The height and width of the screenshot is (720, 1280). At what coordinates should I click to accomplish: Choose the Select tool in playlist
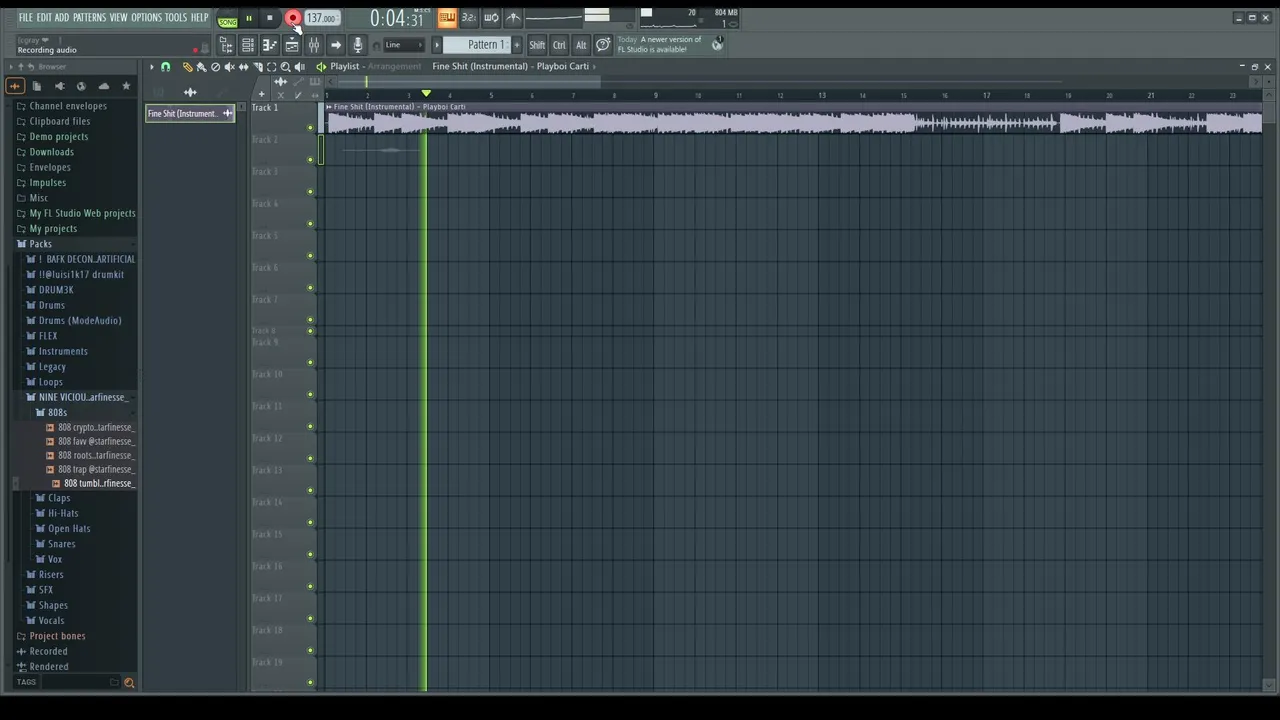pyautogui.click(x=271, y=67)
